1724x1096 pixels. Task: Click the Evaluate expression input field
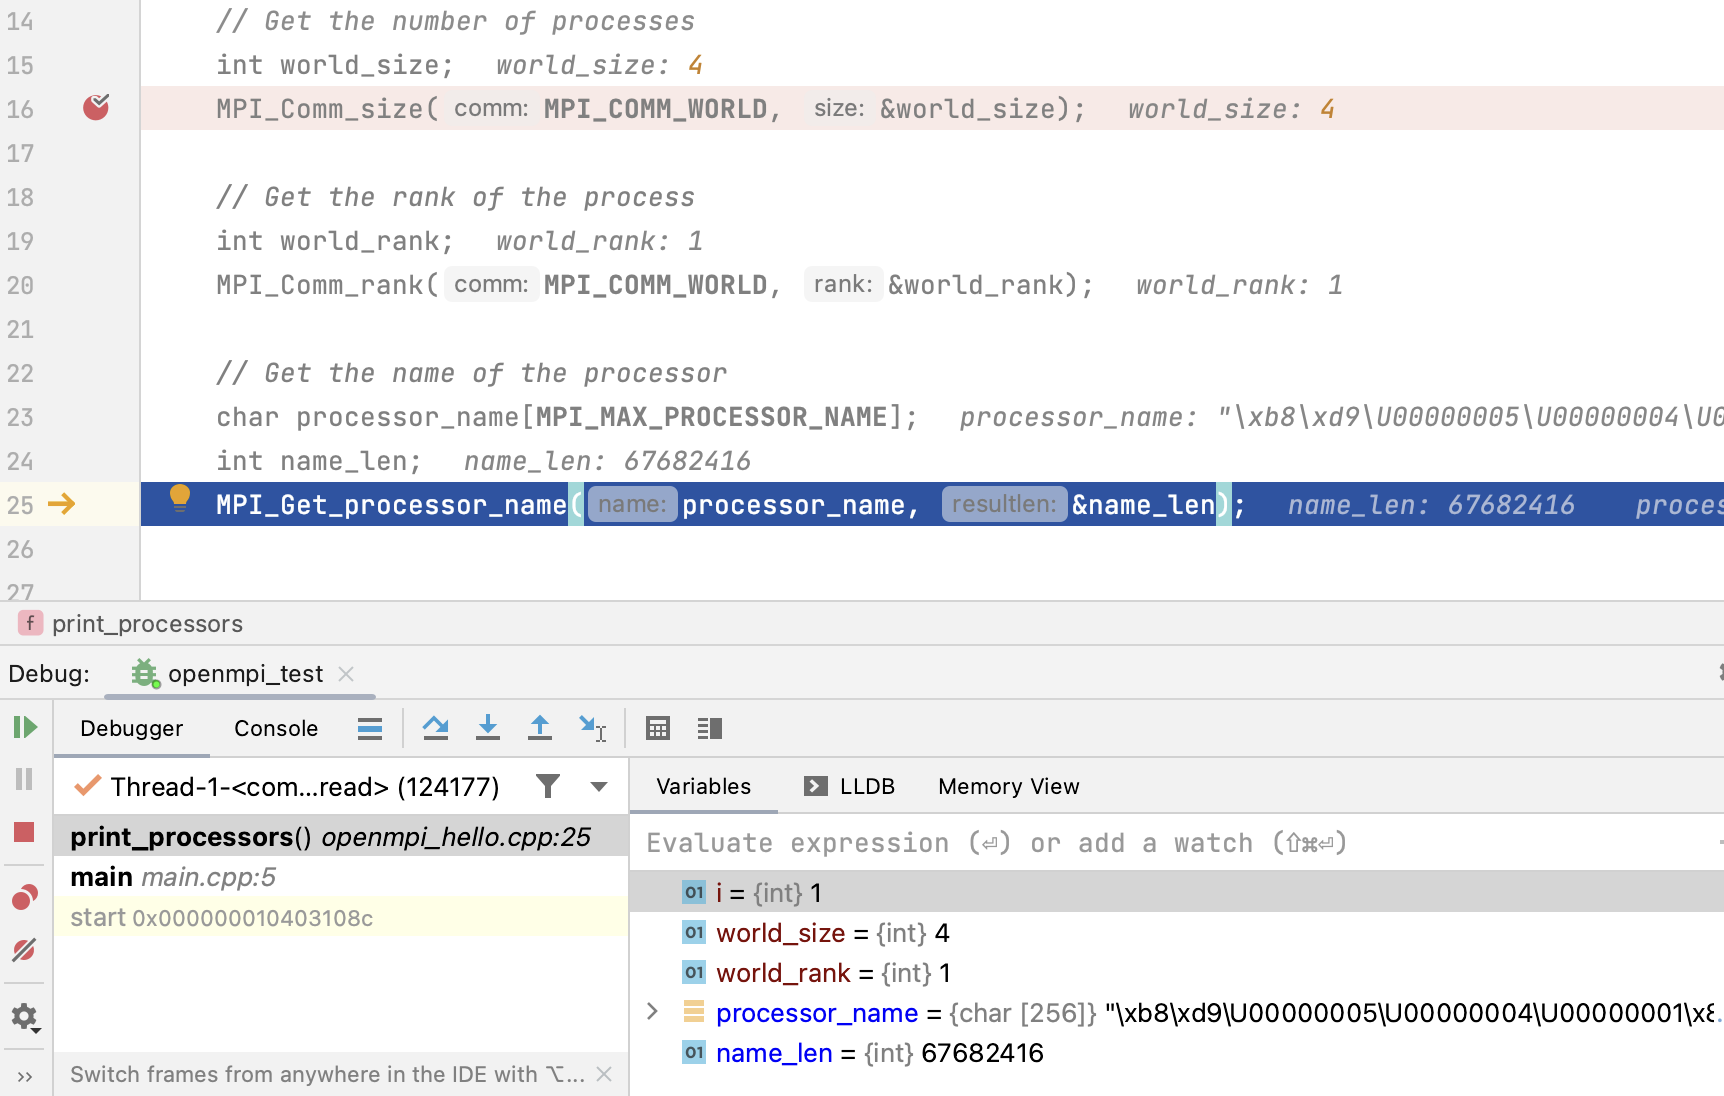tap(1000, 843)
